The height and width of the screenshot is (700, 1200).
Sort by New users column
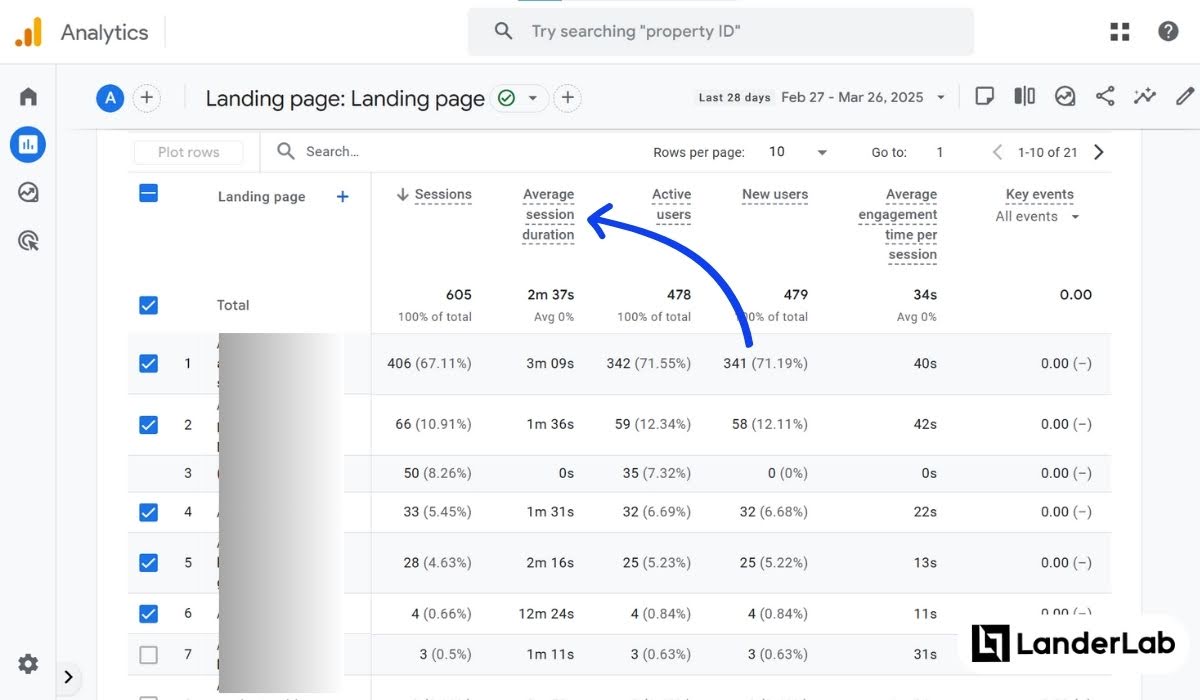pos(775,195)
